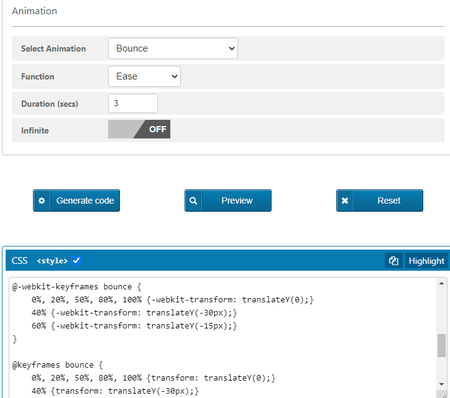
Task: Open the Select Animation Bounce dropdown
Action: point(173,48)
